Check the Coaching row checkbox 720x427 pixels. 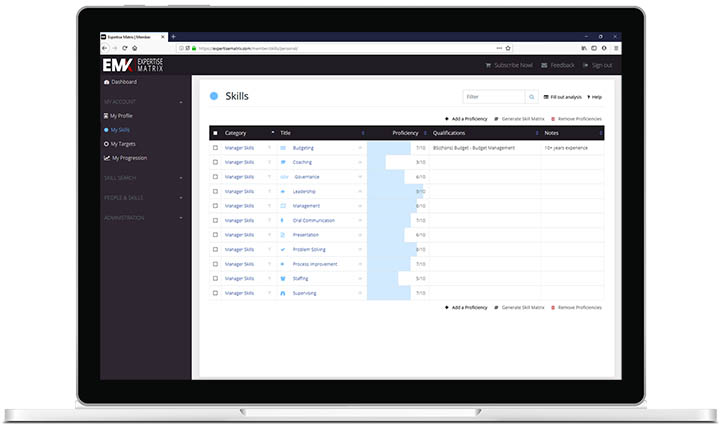coord(215,162)
